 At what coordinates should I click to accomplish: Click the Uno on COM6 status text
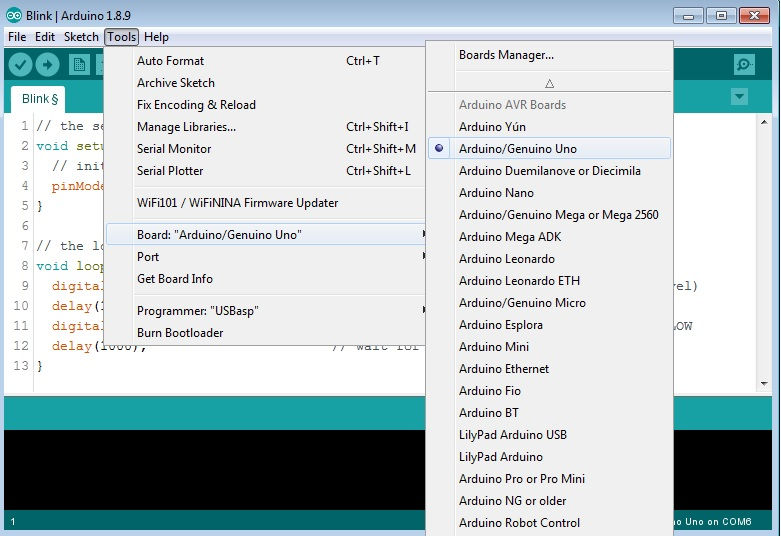(x=712, y=522)
